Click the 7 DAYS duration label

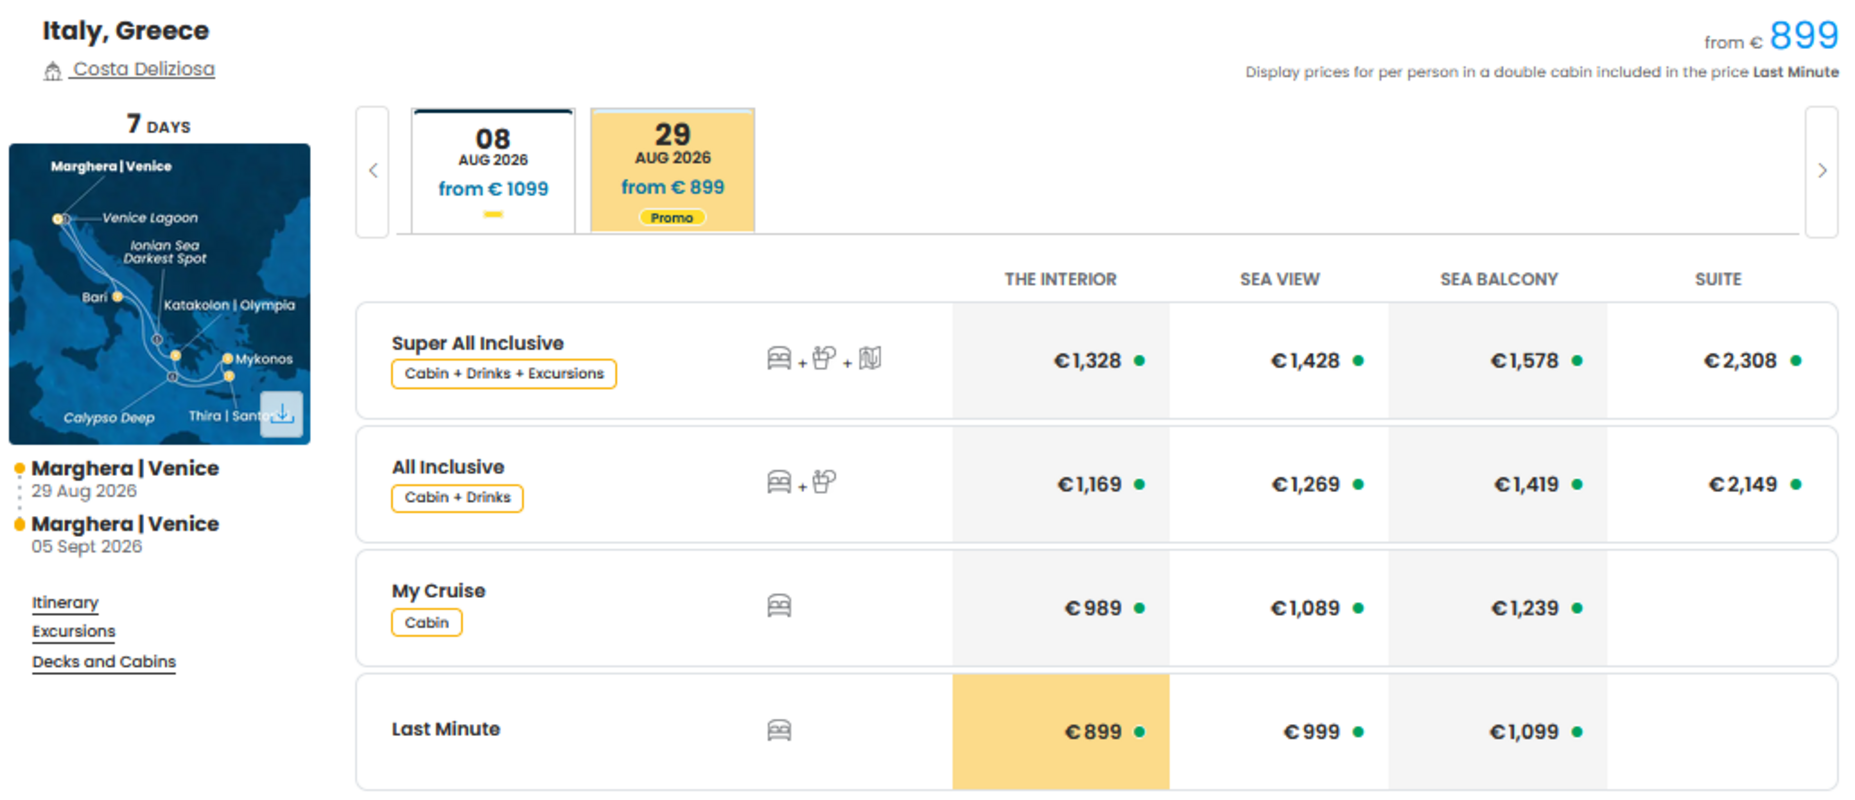pos(158,124)
